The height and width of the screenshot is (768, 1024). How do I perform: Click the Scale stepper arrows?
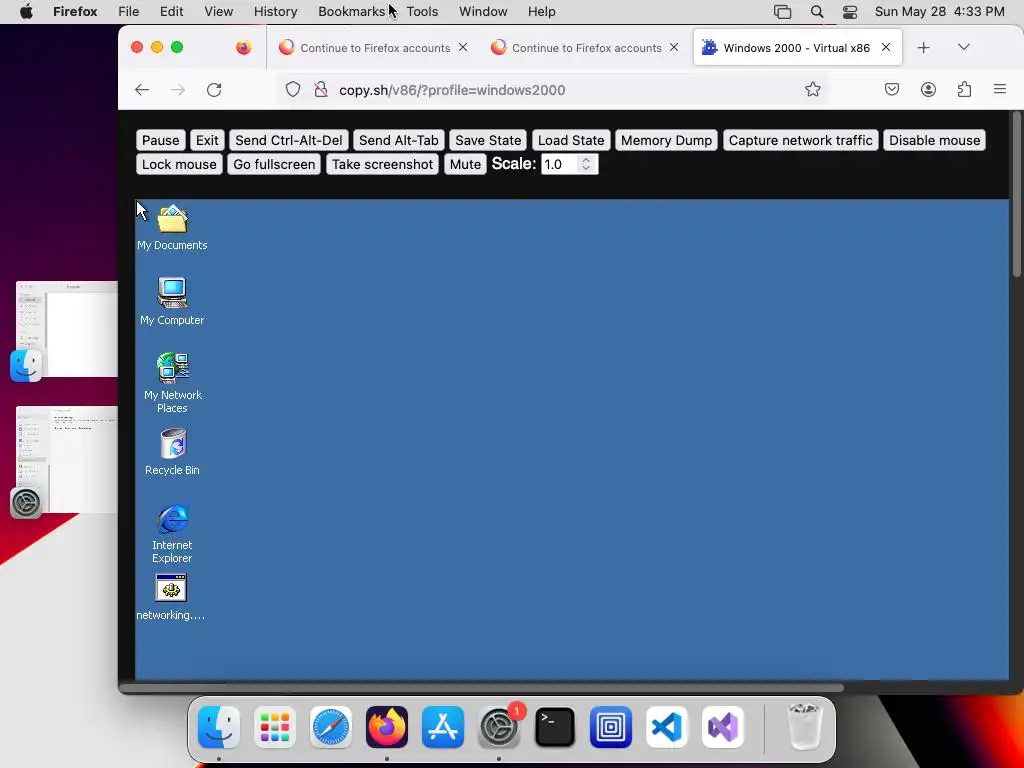586,164
